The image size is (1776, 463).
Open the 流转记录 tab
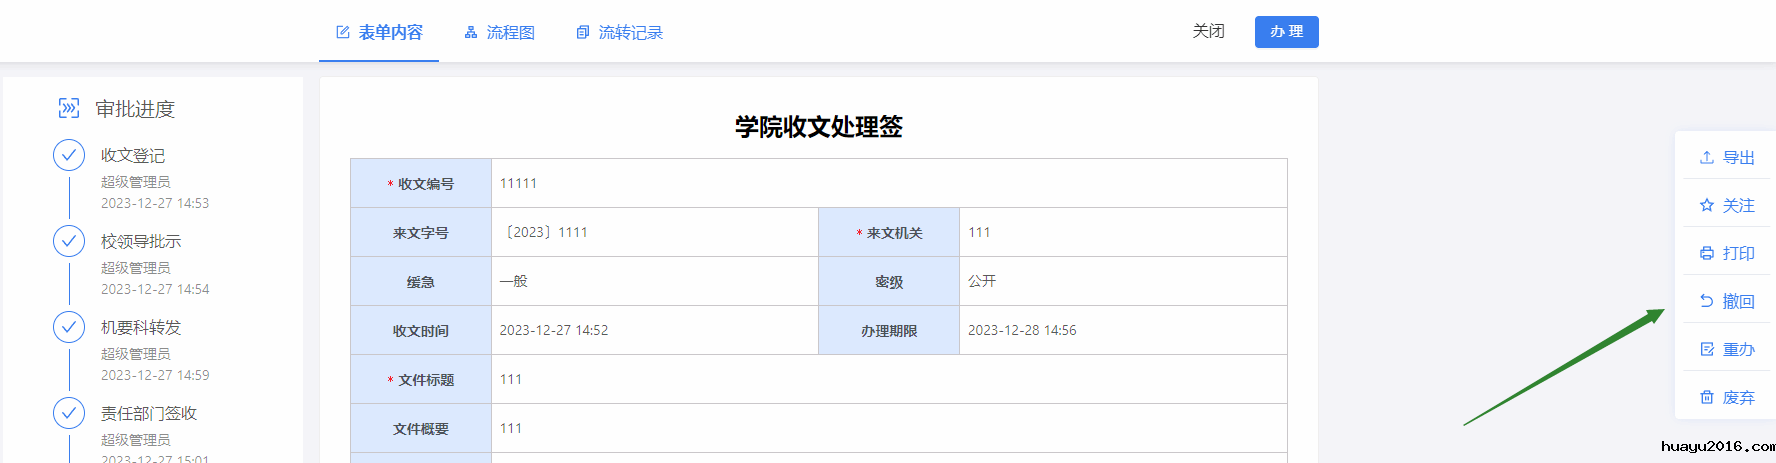[620, 33]
